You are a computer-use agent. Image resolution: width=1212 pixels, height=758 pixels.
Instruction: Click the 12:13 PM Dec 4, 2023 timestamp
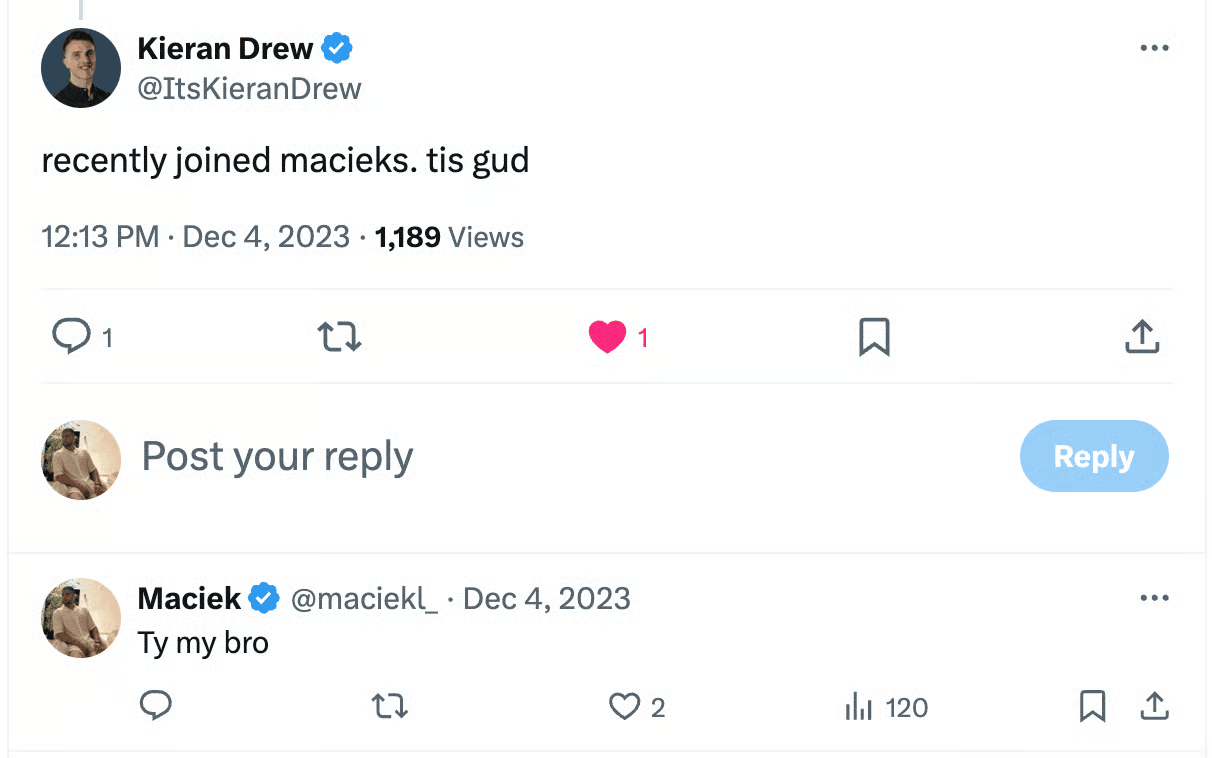[x=195, y=237]
